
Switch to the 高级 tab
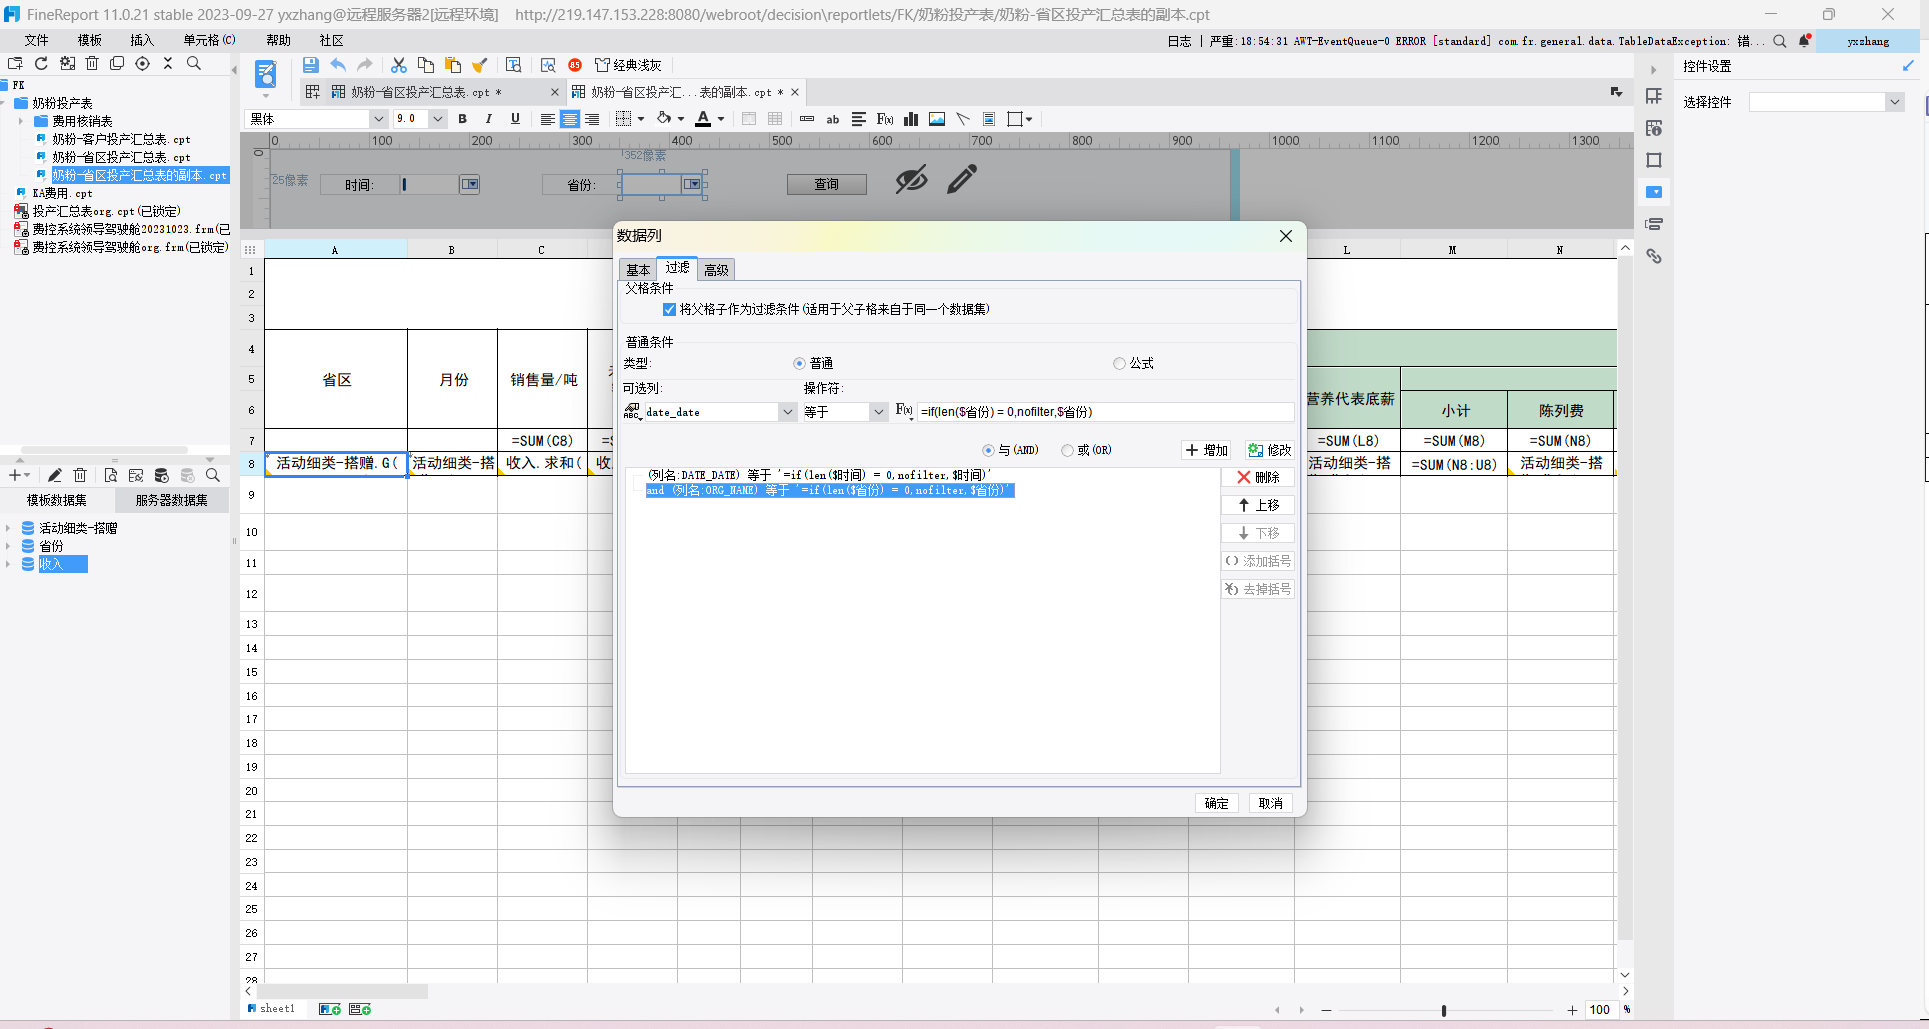tap(716, 270)
